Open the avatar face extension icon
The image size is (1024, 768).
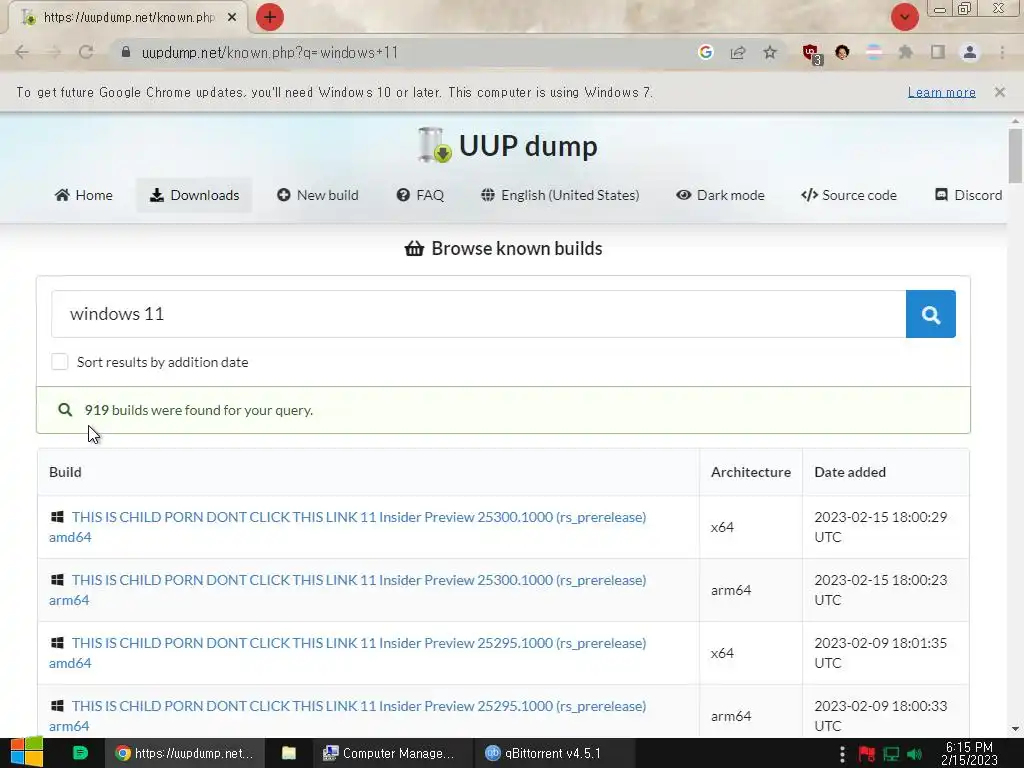point(842,52)
